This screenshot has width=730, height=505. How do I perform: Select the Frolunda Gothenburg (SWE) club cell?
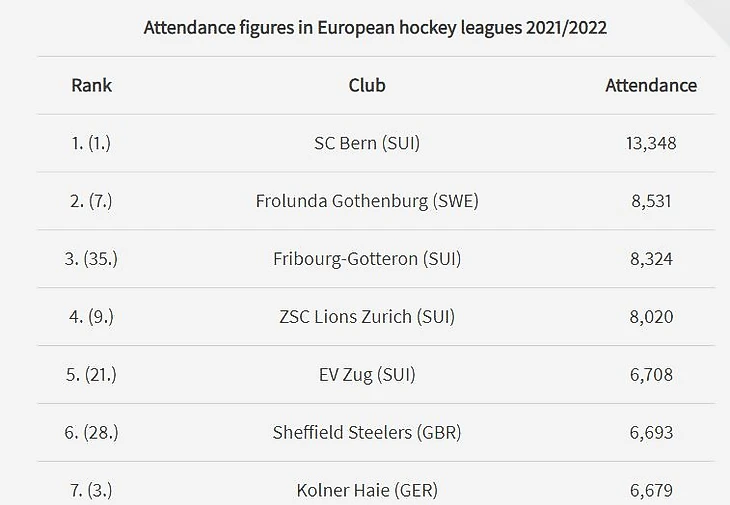[x=367, y=201]
